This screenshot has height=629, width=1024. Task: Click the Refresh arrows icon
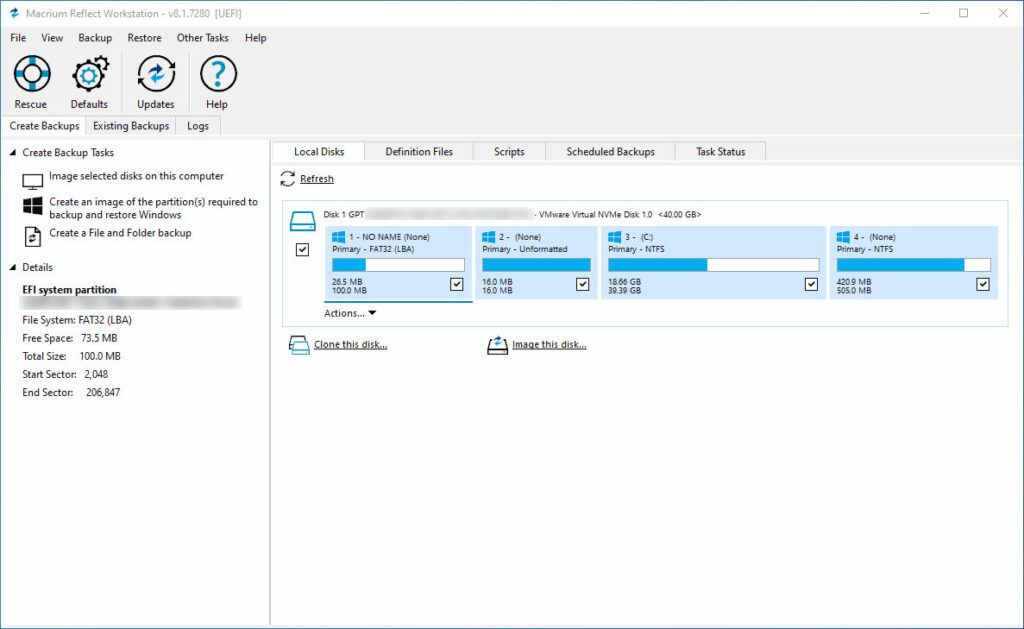[287, 179]
